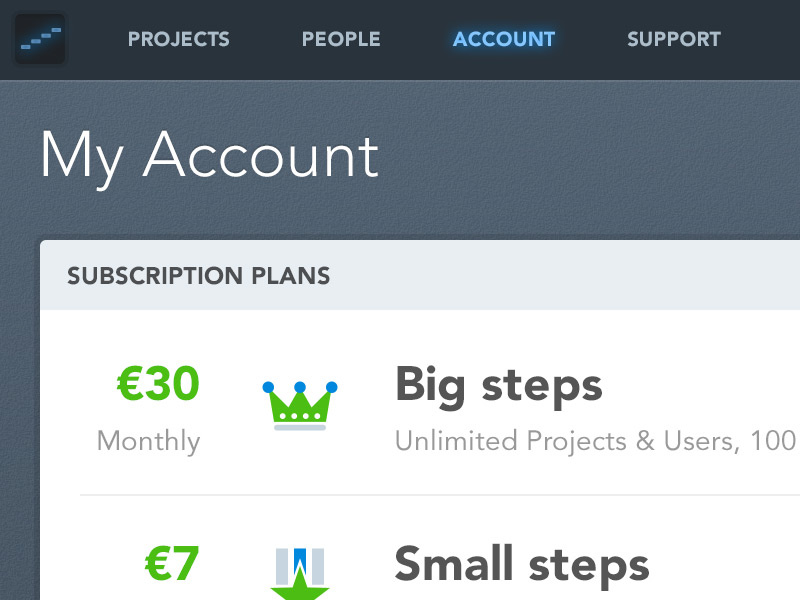Click the gray base under the crown
This screenshot has width=800, height=600.
click(x=300, y=428)
